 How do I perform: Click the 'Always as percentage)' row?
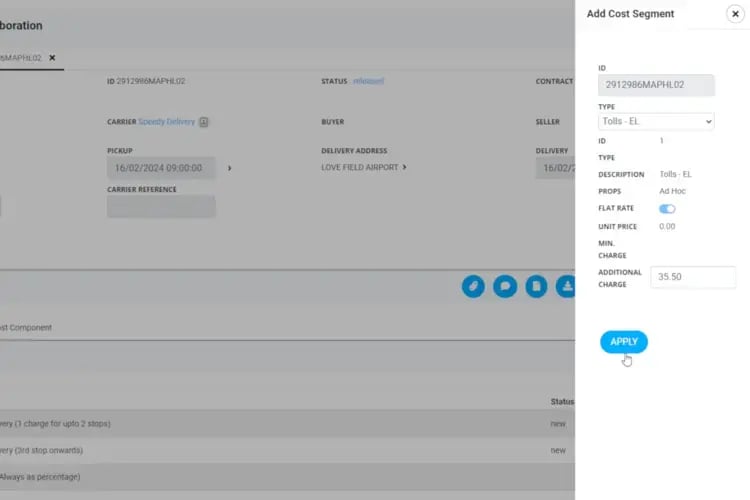point(287,477)
